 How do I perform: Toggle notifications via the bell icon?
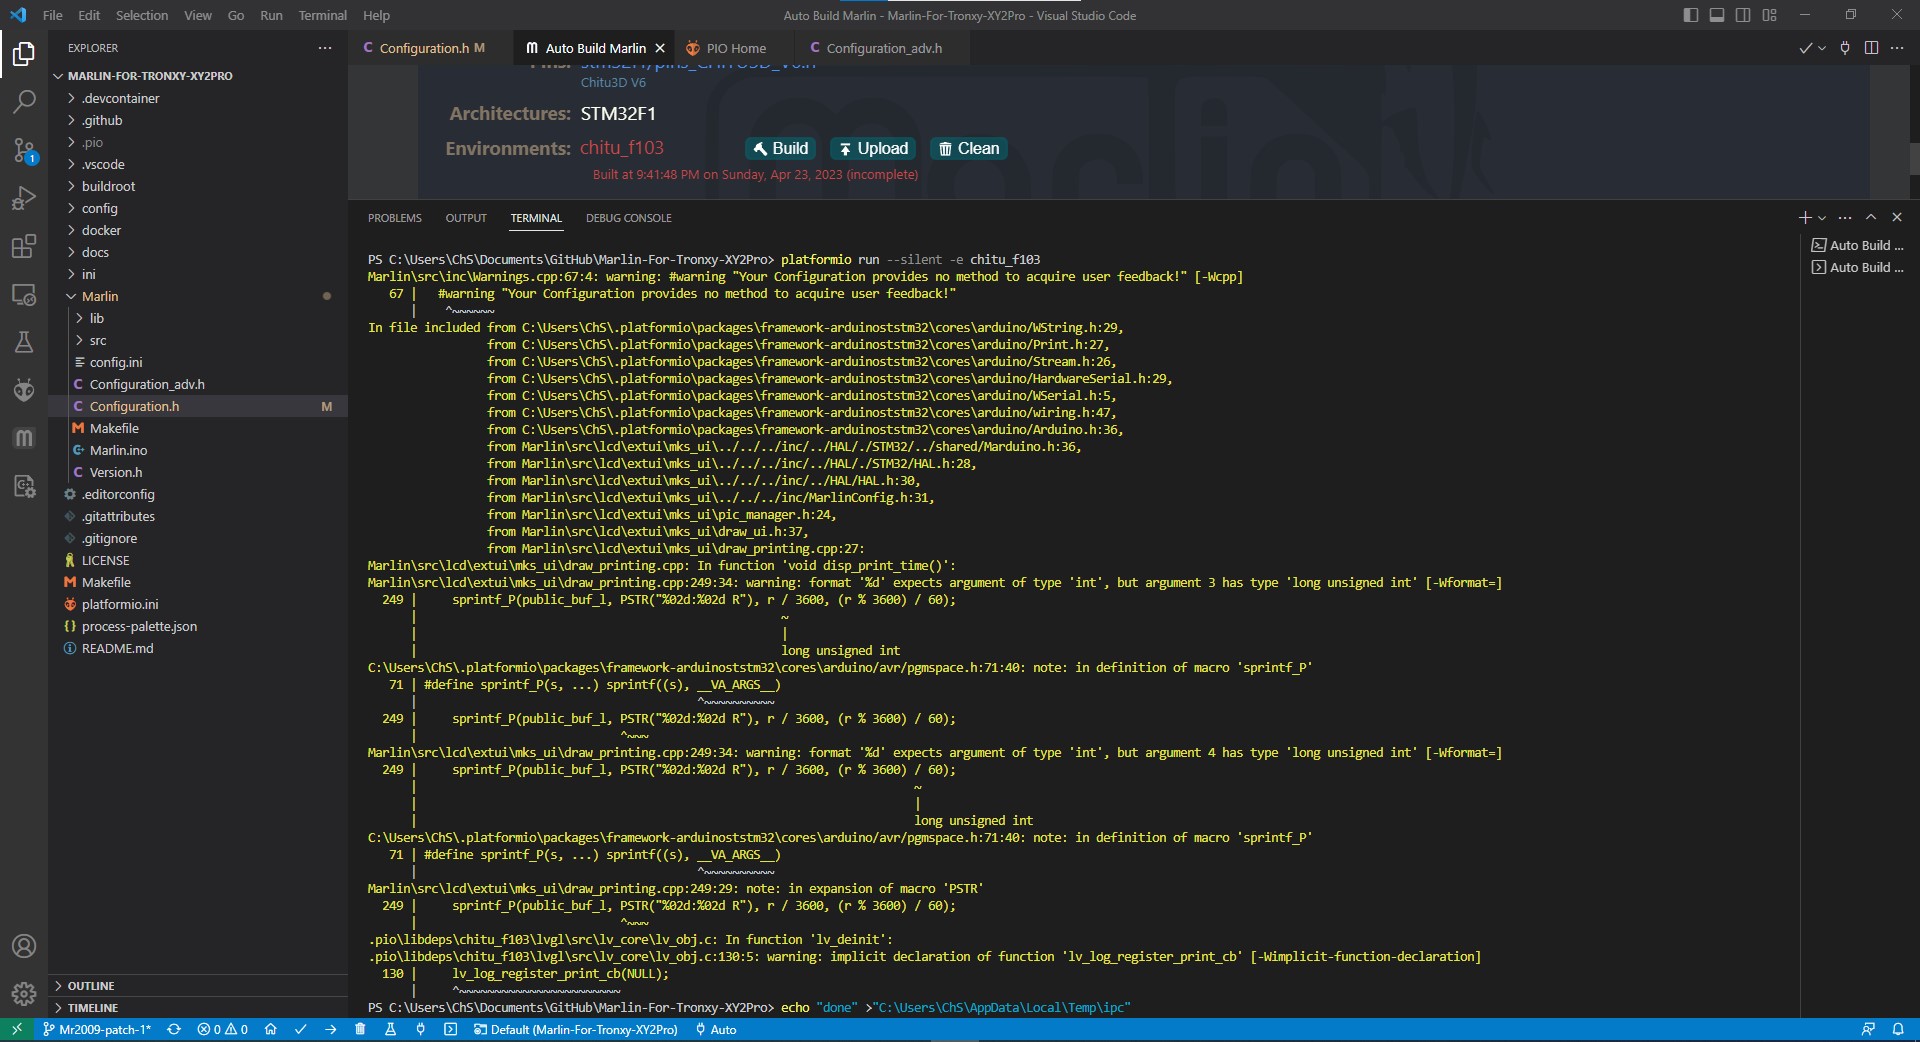[1900, 1030]
